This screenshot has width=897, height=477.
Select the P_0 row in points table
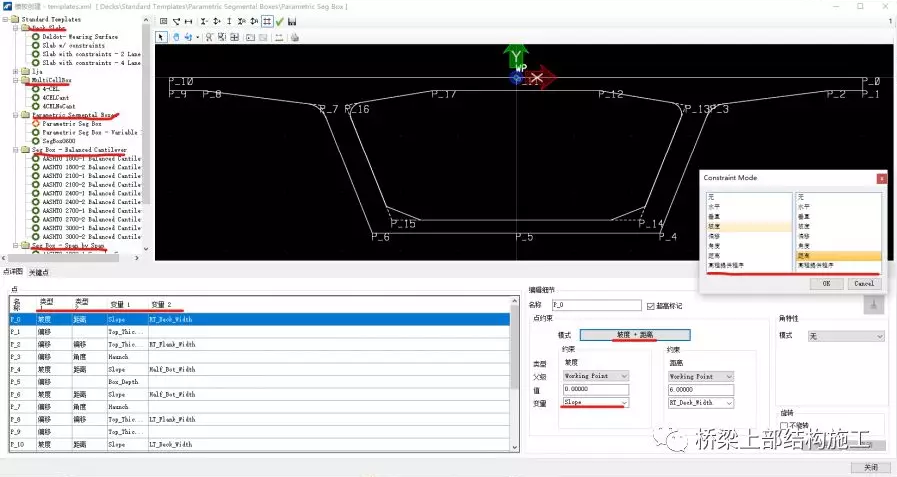click(x=260, y=319)
